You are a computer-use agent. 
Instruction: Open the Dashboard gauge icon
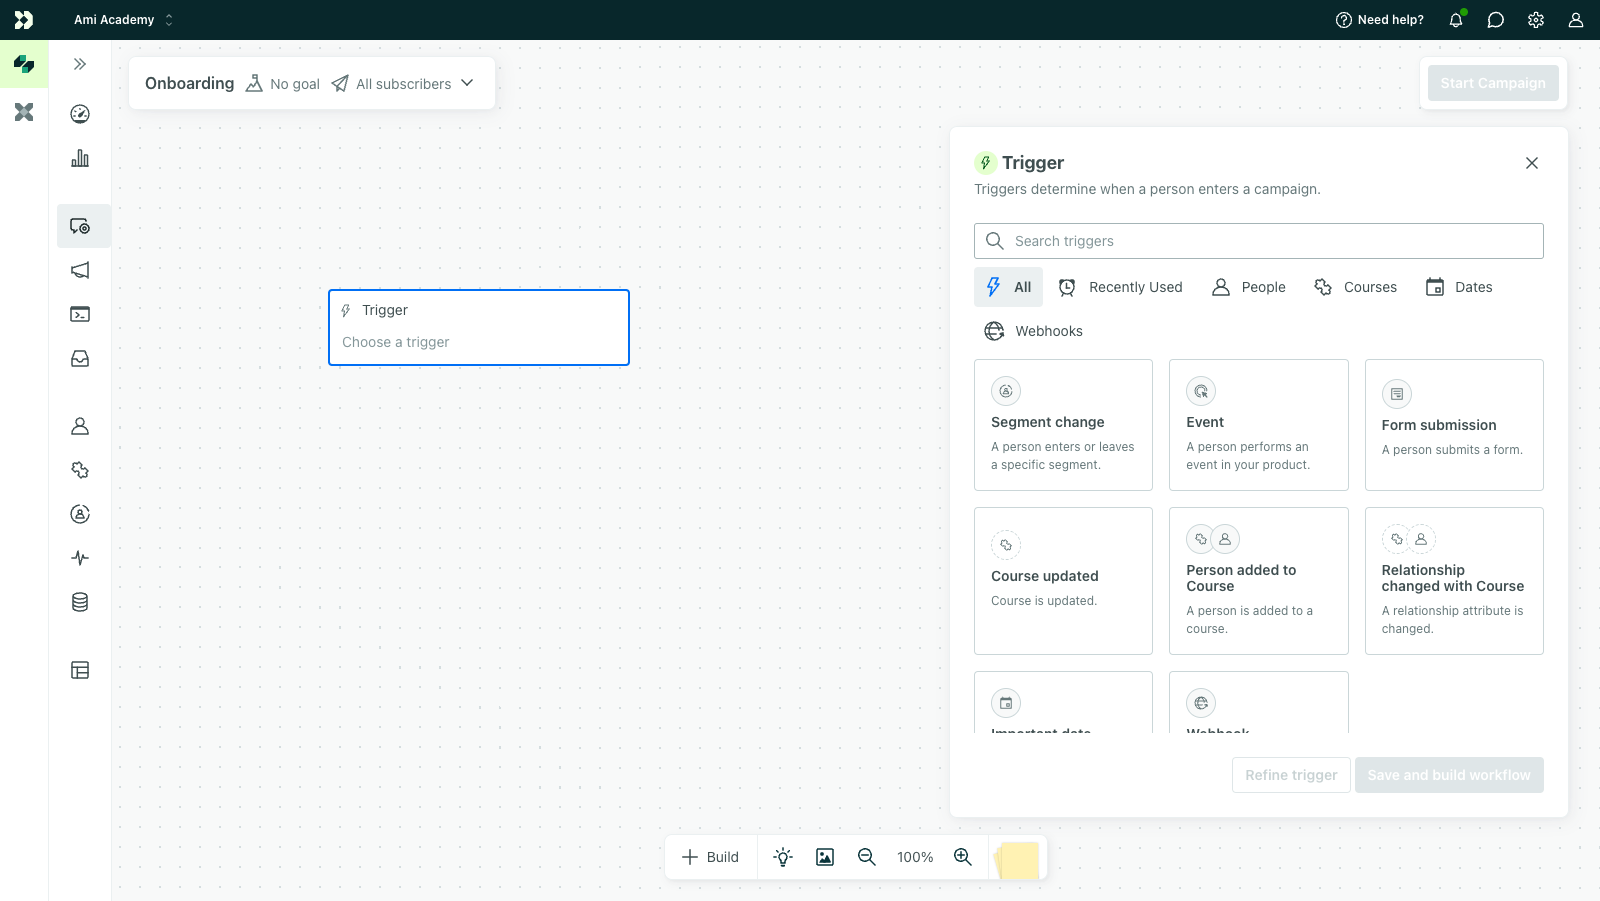point(80,114)
